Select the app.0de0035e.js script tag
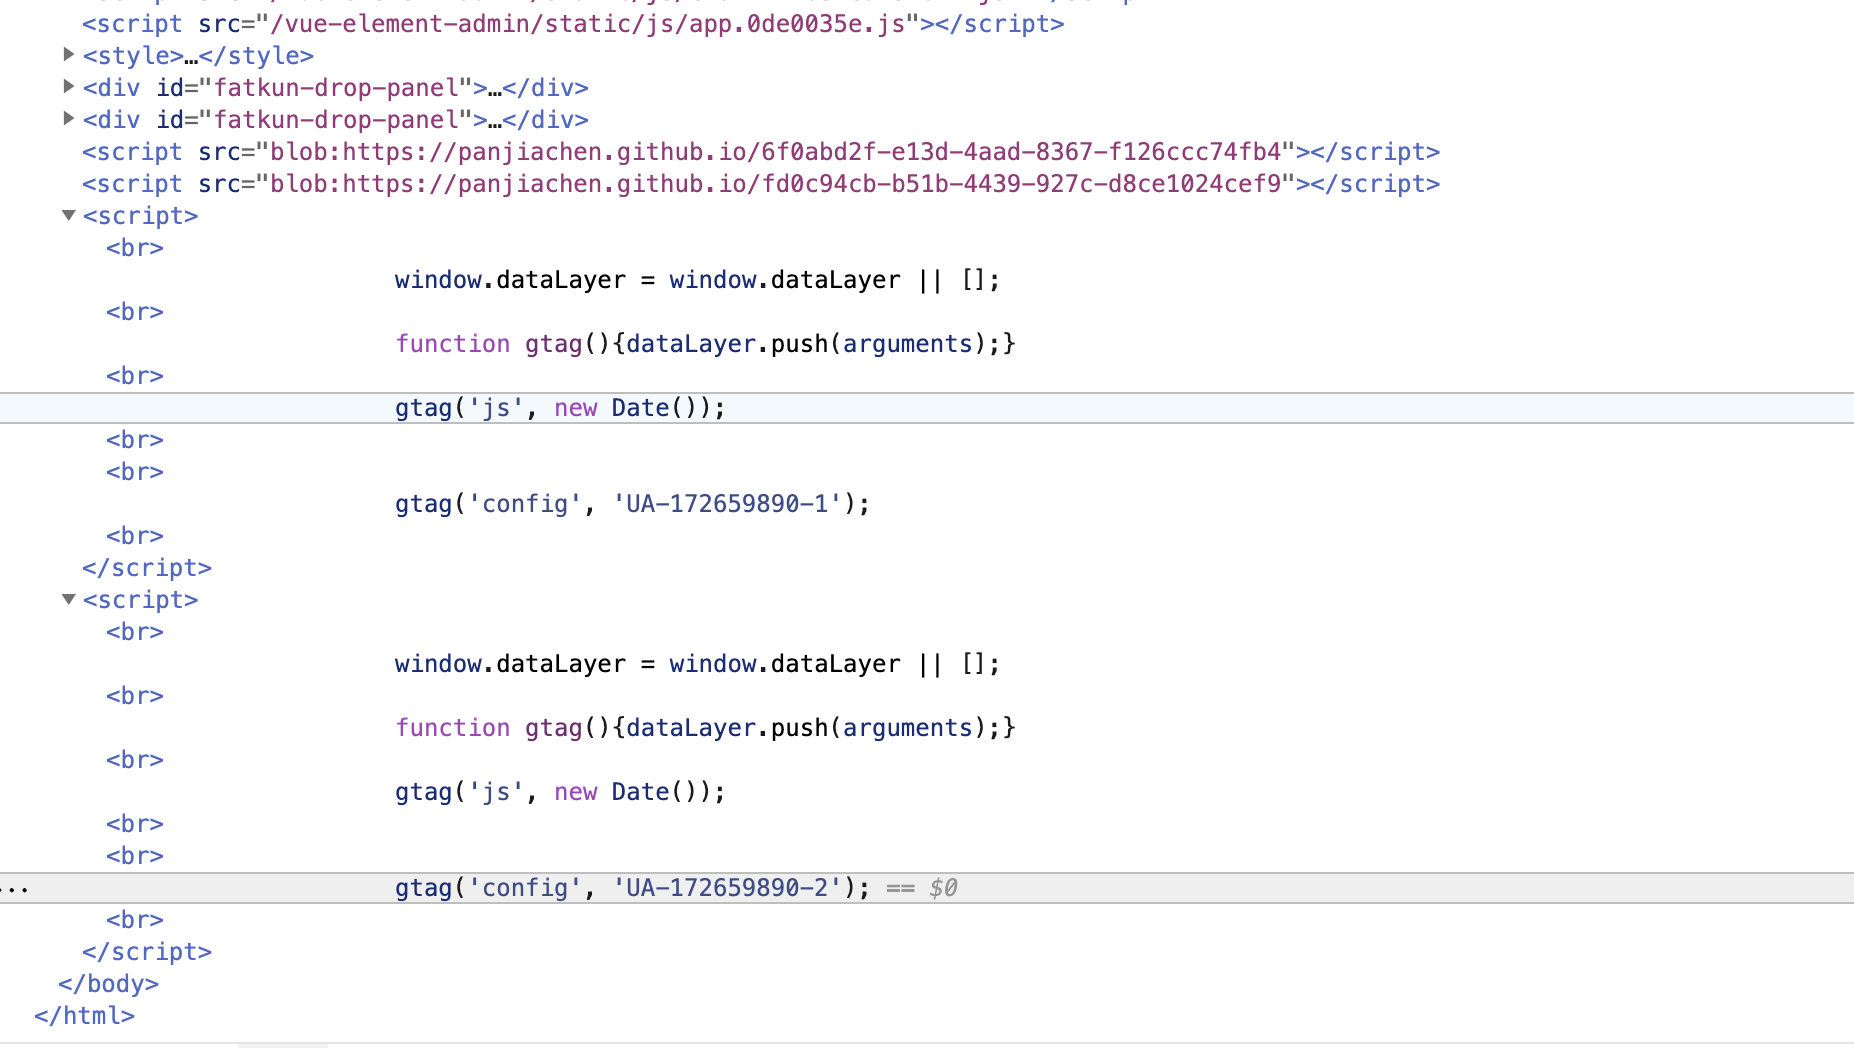1854x1048 pixels. [570, 23]
